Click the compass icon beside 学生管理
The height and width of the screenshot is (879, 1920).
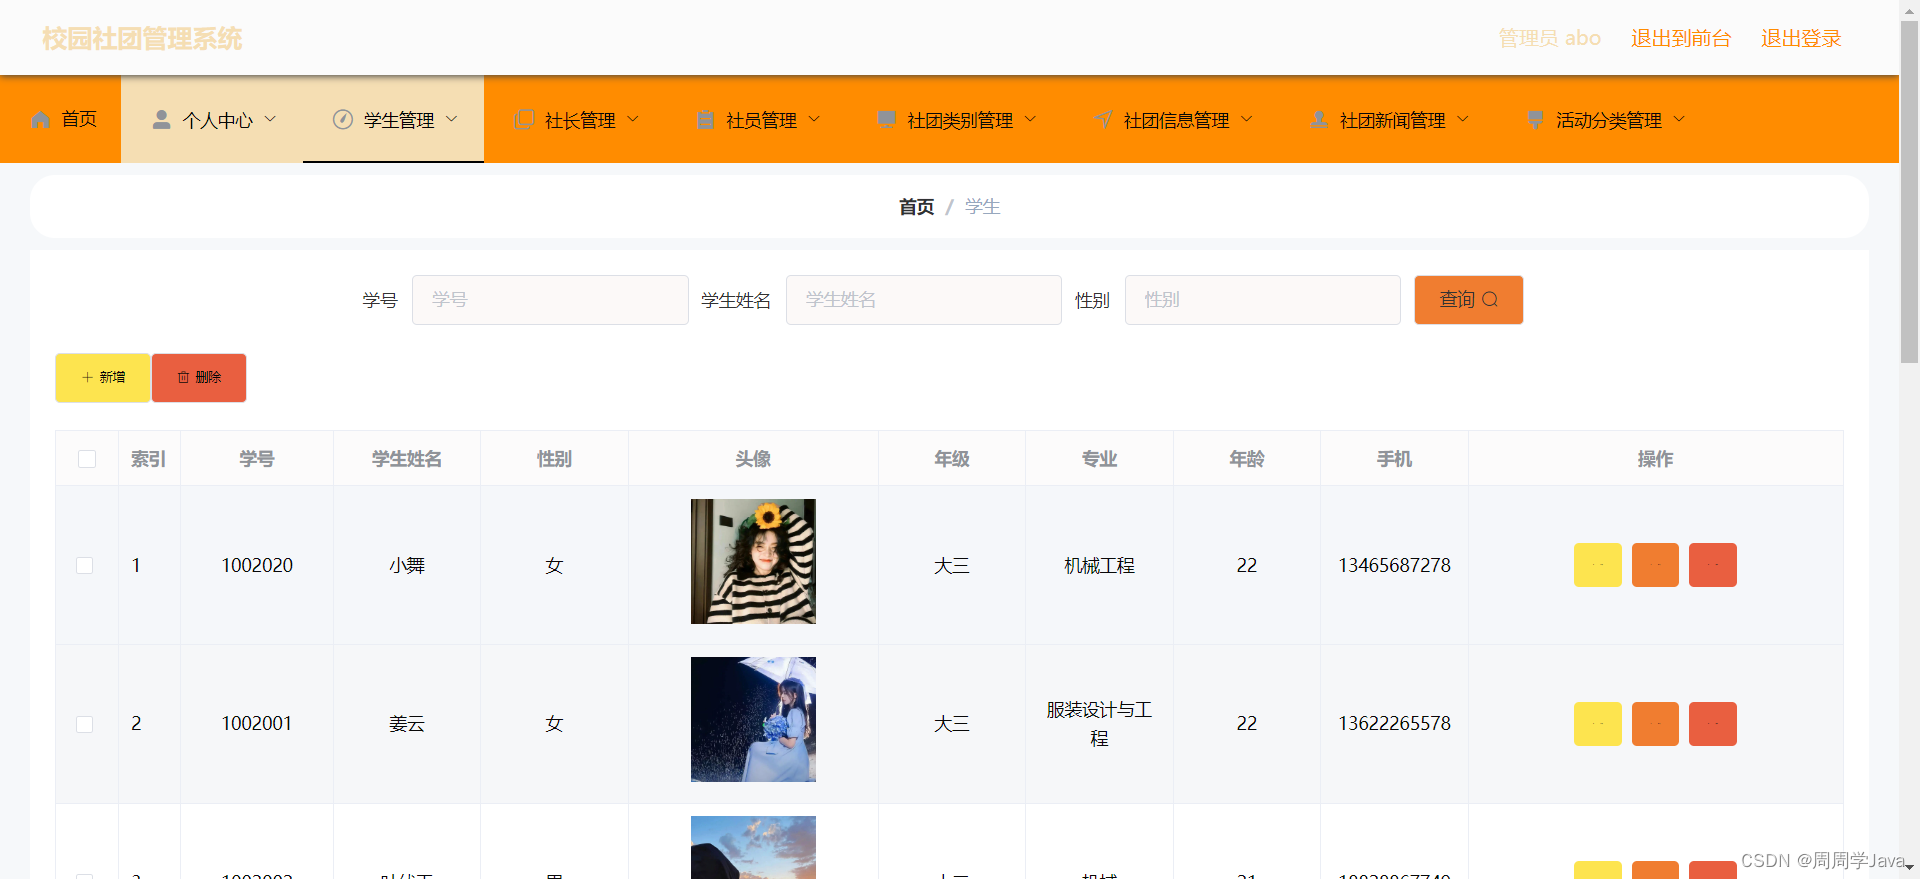[x=343, y=120]
